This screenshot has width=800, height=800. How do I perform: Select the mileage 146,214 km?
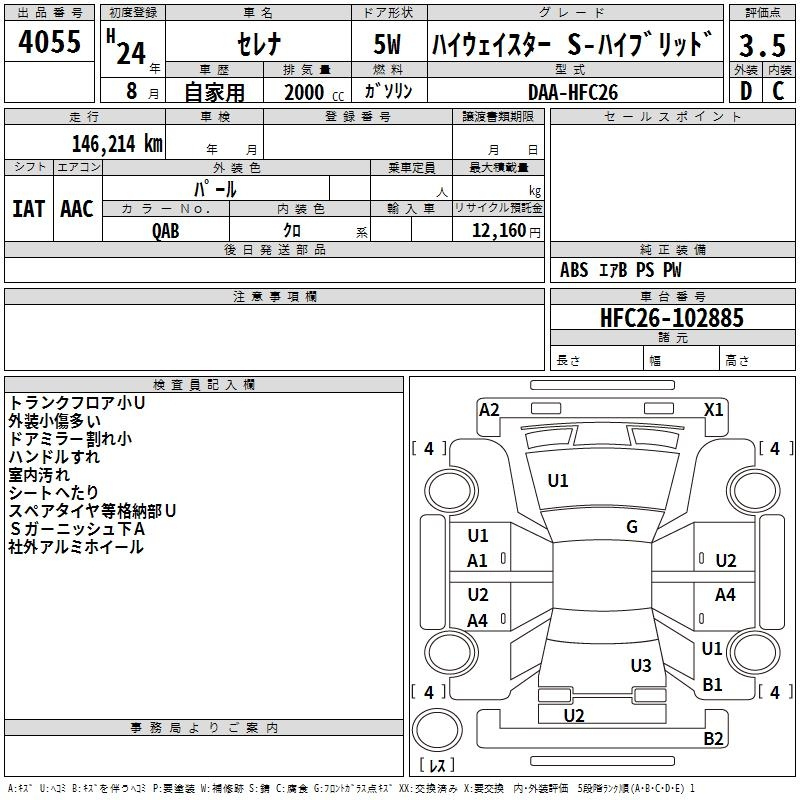117,144
